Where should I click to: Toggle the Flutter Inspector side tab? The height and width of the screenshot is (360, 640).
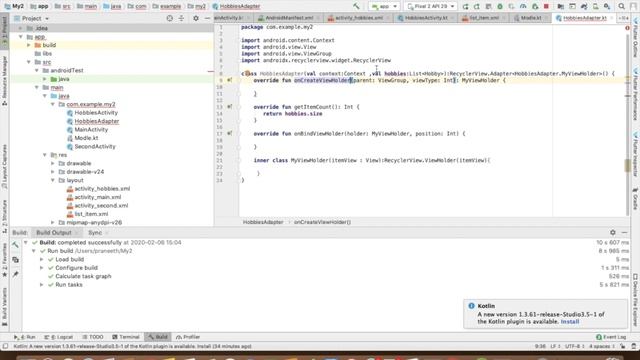(x=636, y=154)
